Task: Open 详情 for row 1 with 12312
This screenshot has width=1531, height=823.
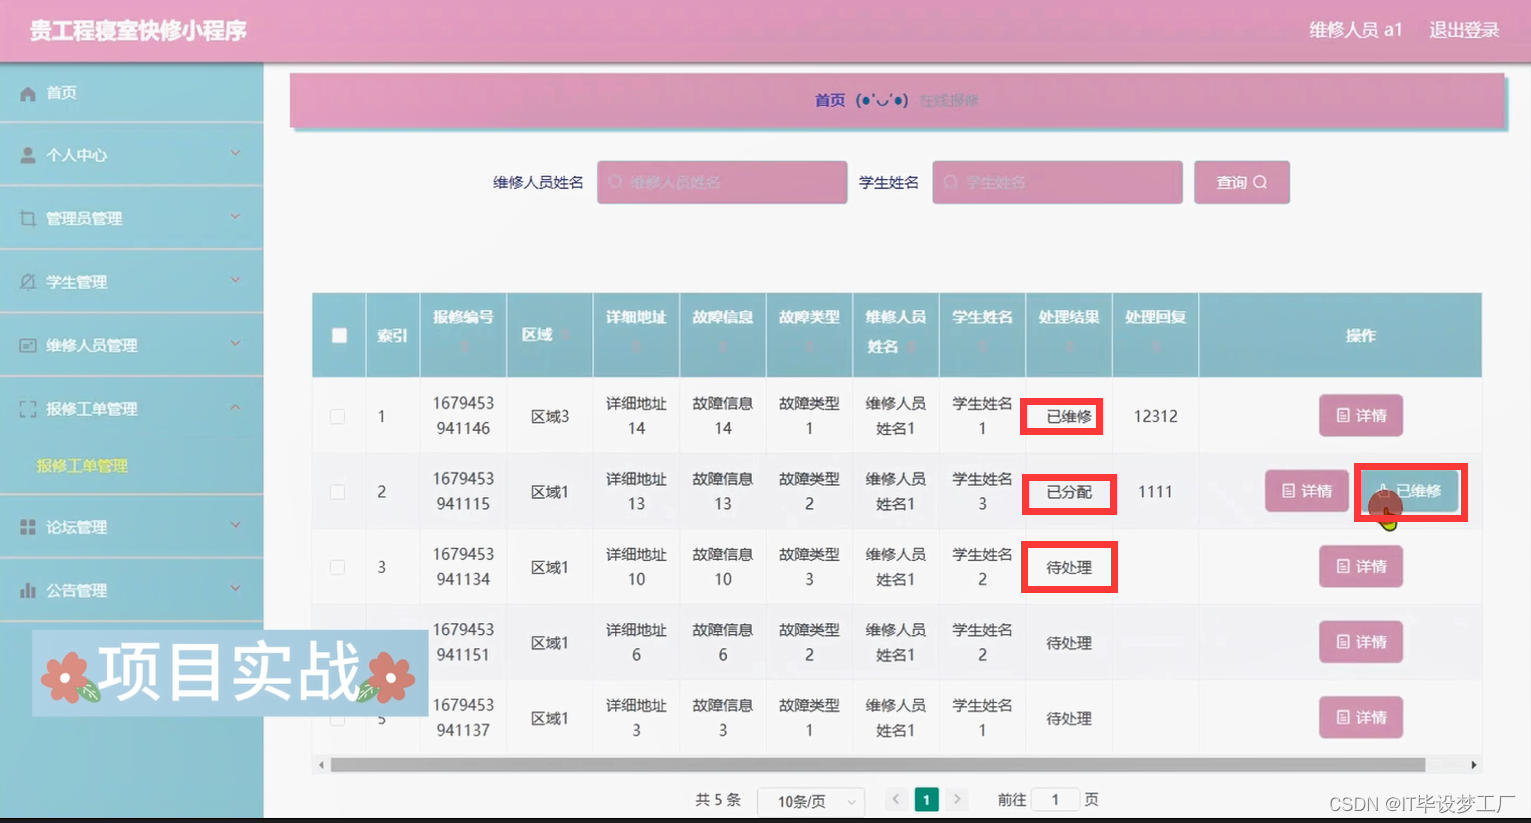Action: 1361,416
